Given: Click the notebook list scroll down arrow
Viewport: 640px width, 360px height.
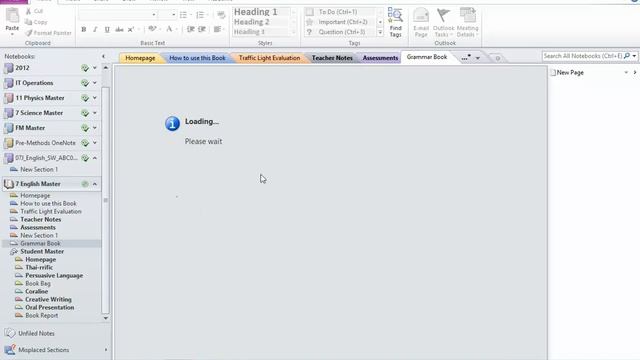Looking at the screenshot, I should pyautogui.click(x=106, y=318).
